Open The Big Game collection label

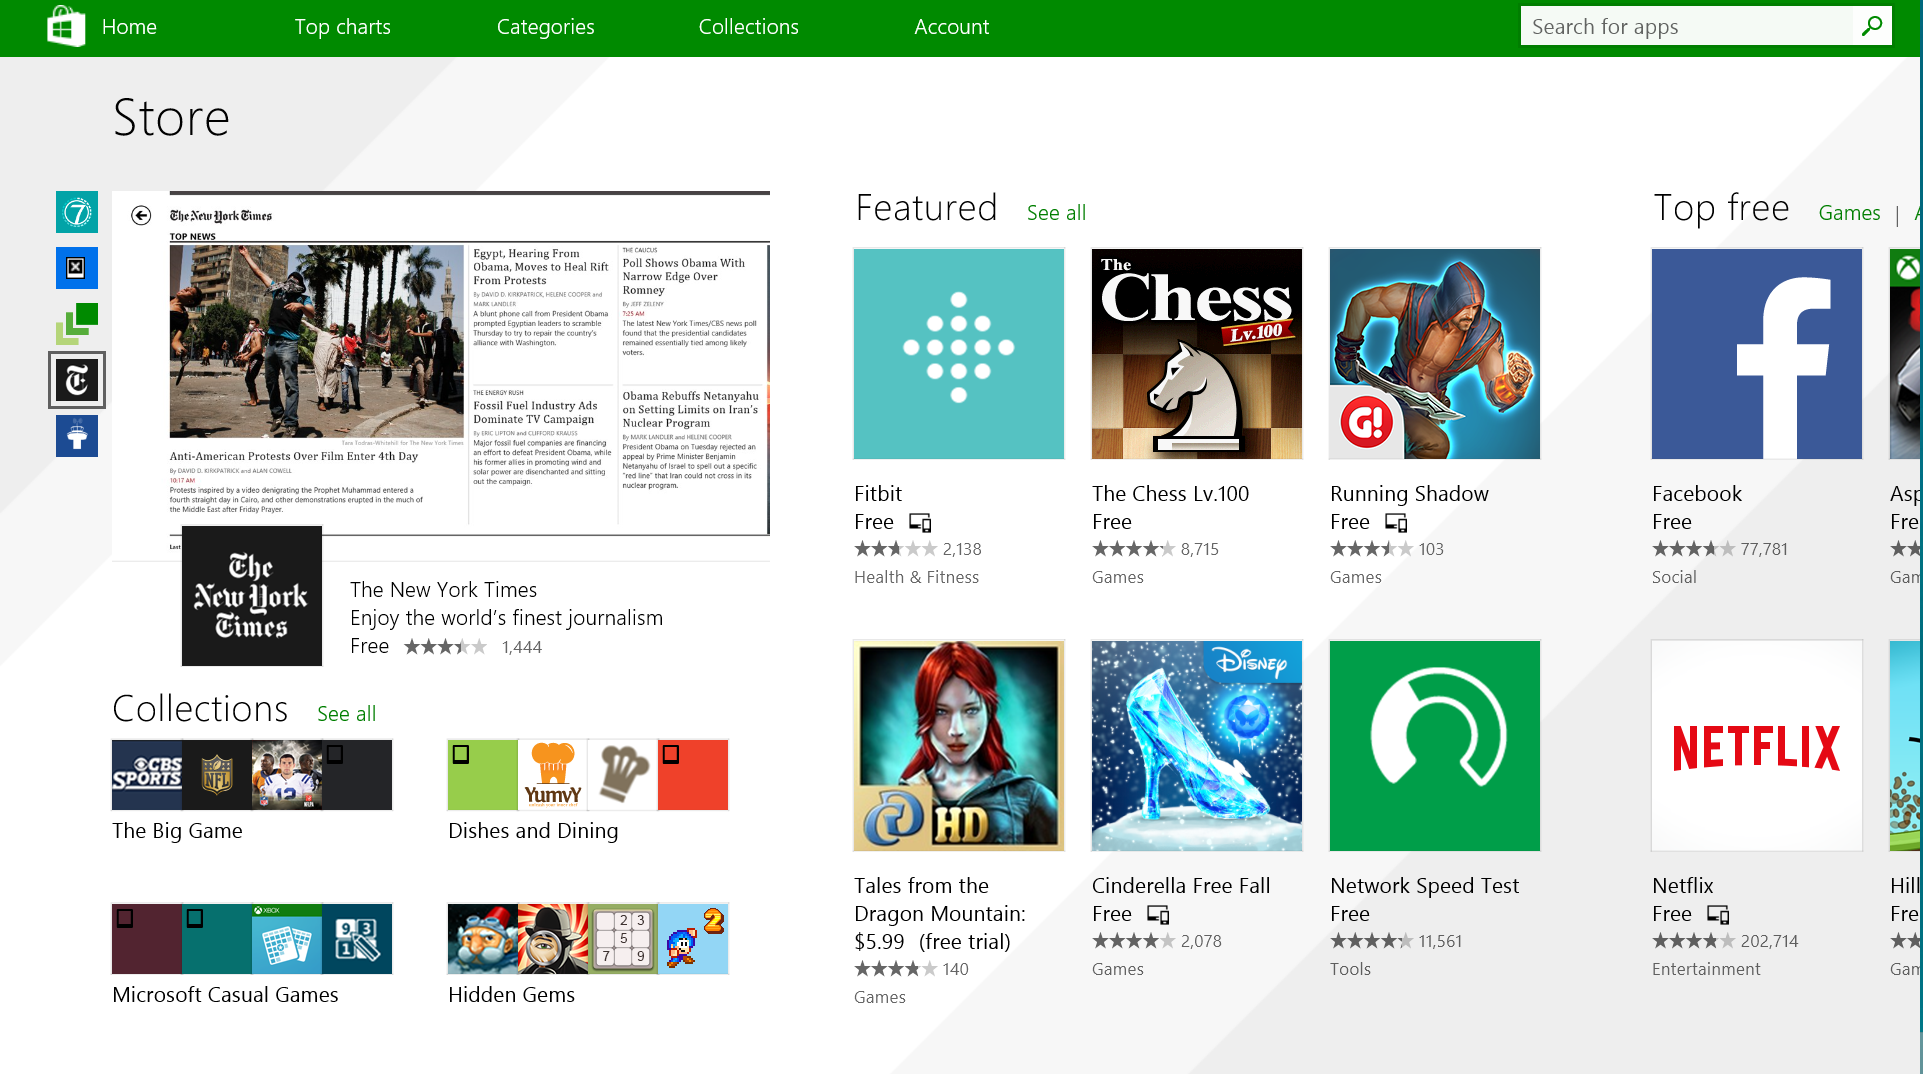click(x=177, y=831)
